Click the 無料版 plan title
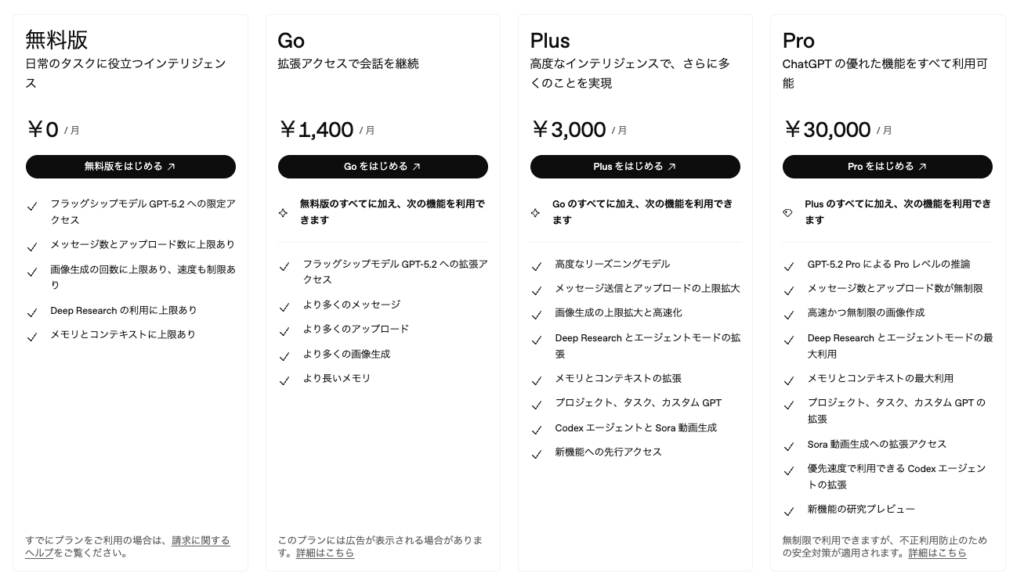This screenshot has height=584, width=1024. 57,40
